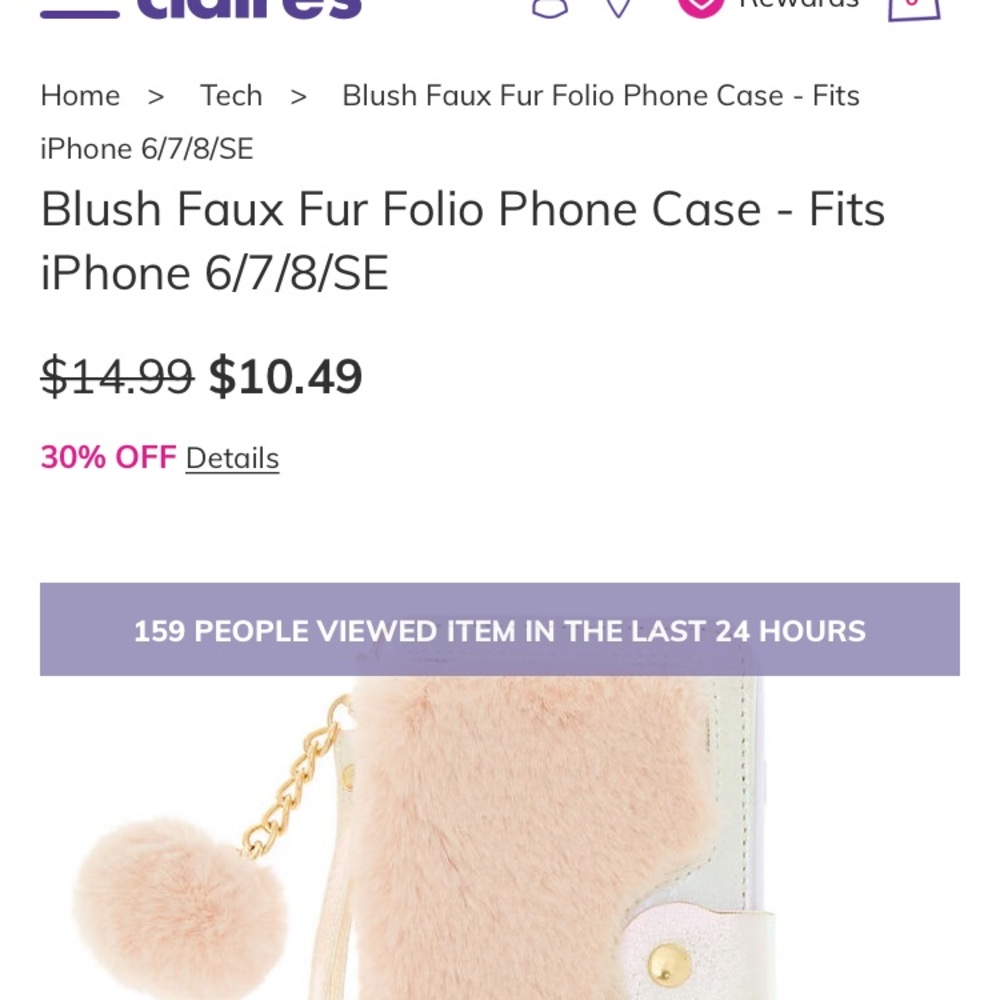
Task: Go to Home in the breadcrumb
Action: pyautogui.click(x=80, y=96)
